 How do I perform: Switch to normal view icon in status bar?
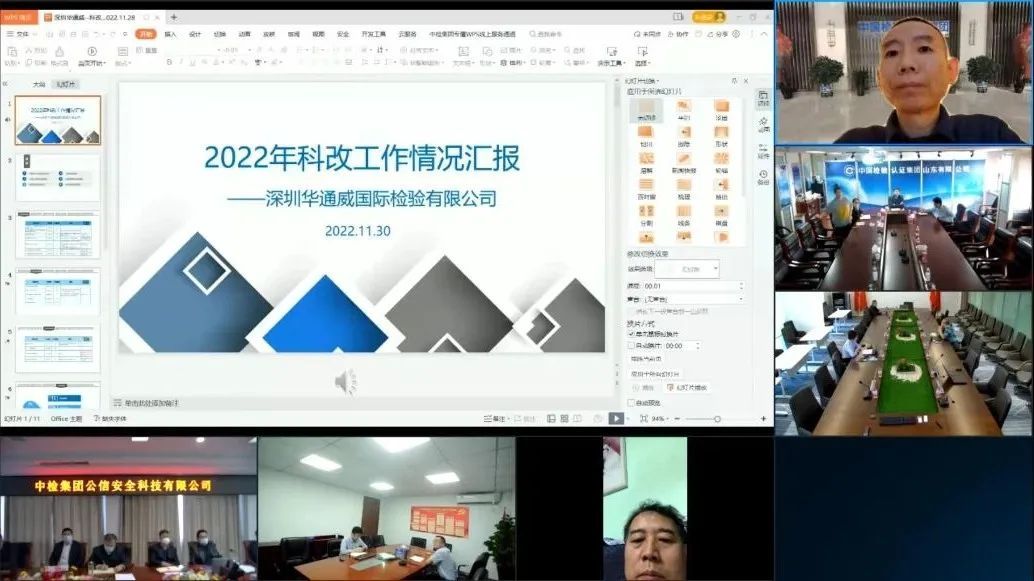pyautogui.click(x=551, y=419)
